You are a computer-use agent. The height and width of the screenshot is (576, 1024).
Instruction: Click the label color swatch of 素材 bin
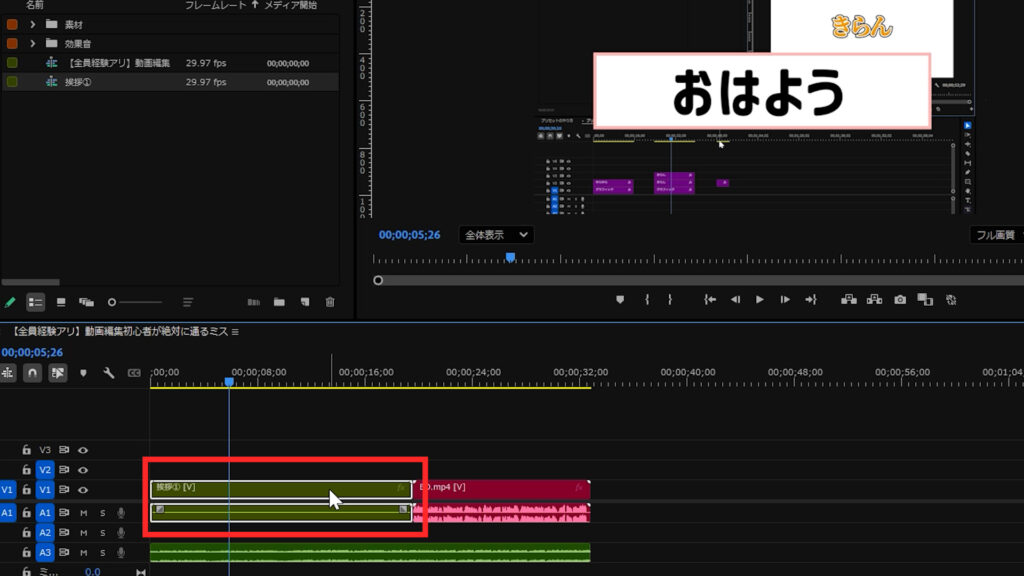click(x=12, y=24)
